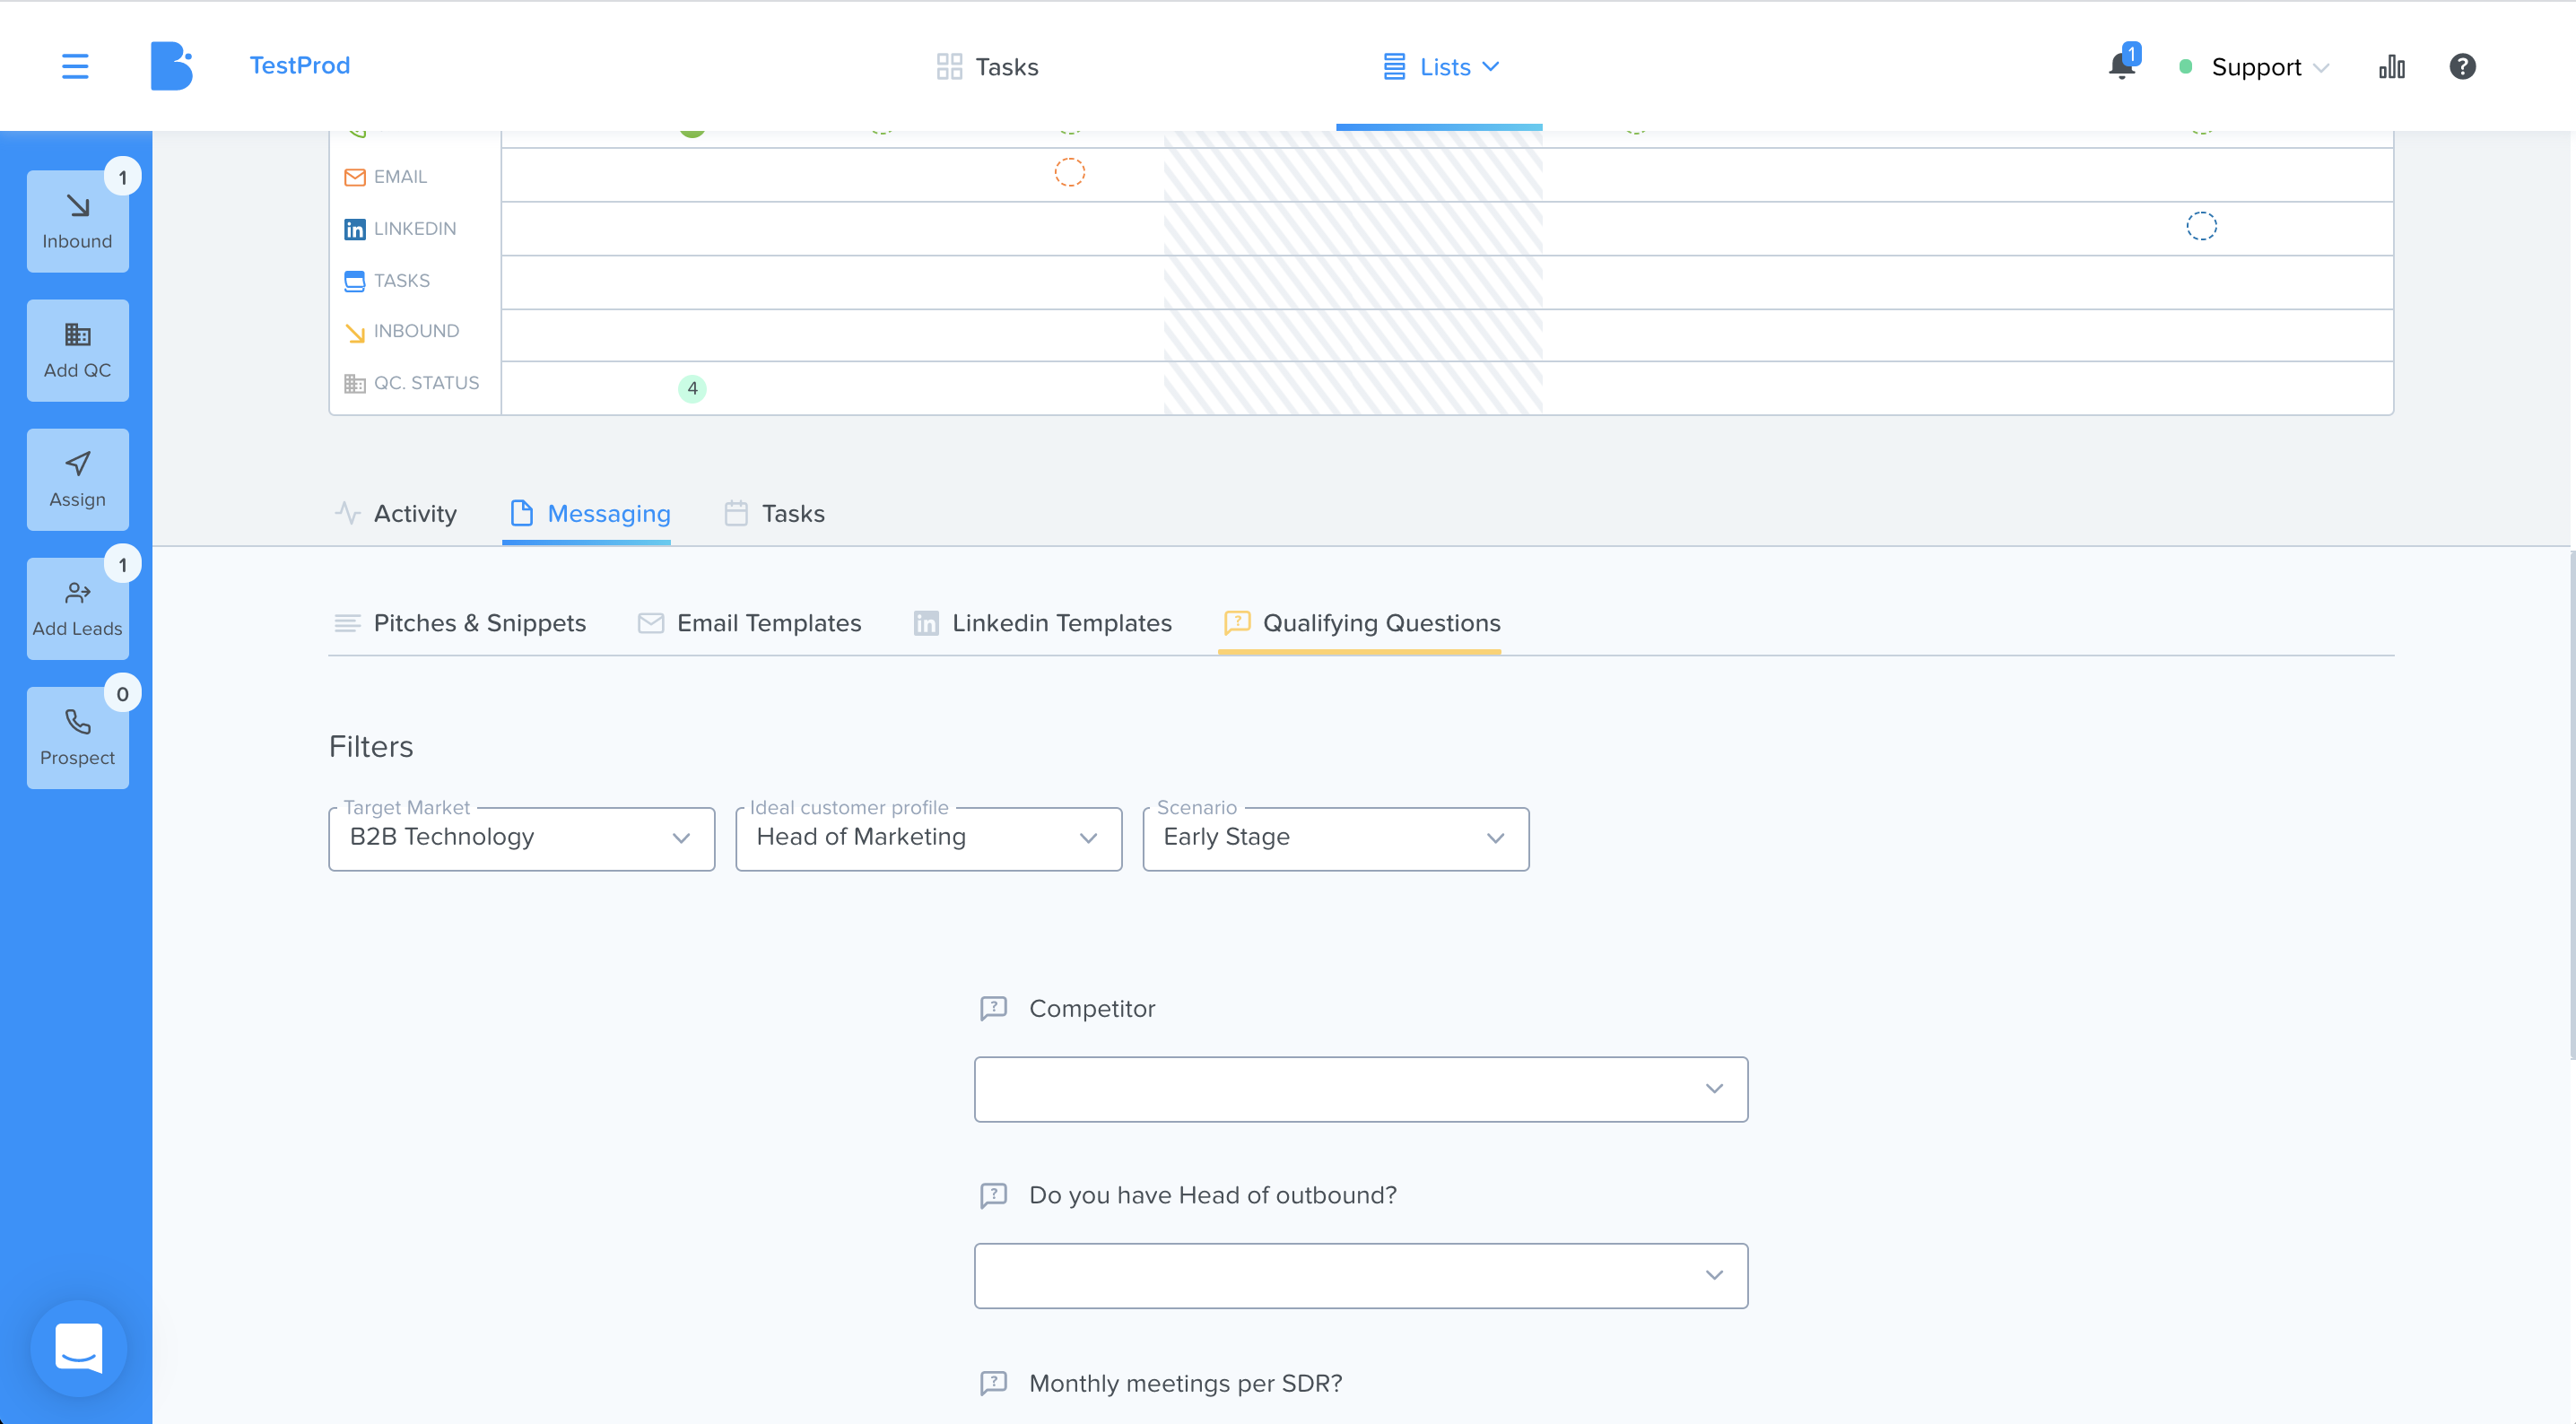This screenshot has width=2576, height=1424.
Task: Click the Prospect phone button
Action: click(x=78, y=737)
